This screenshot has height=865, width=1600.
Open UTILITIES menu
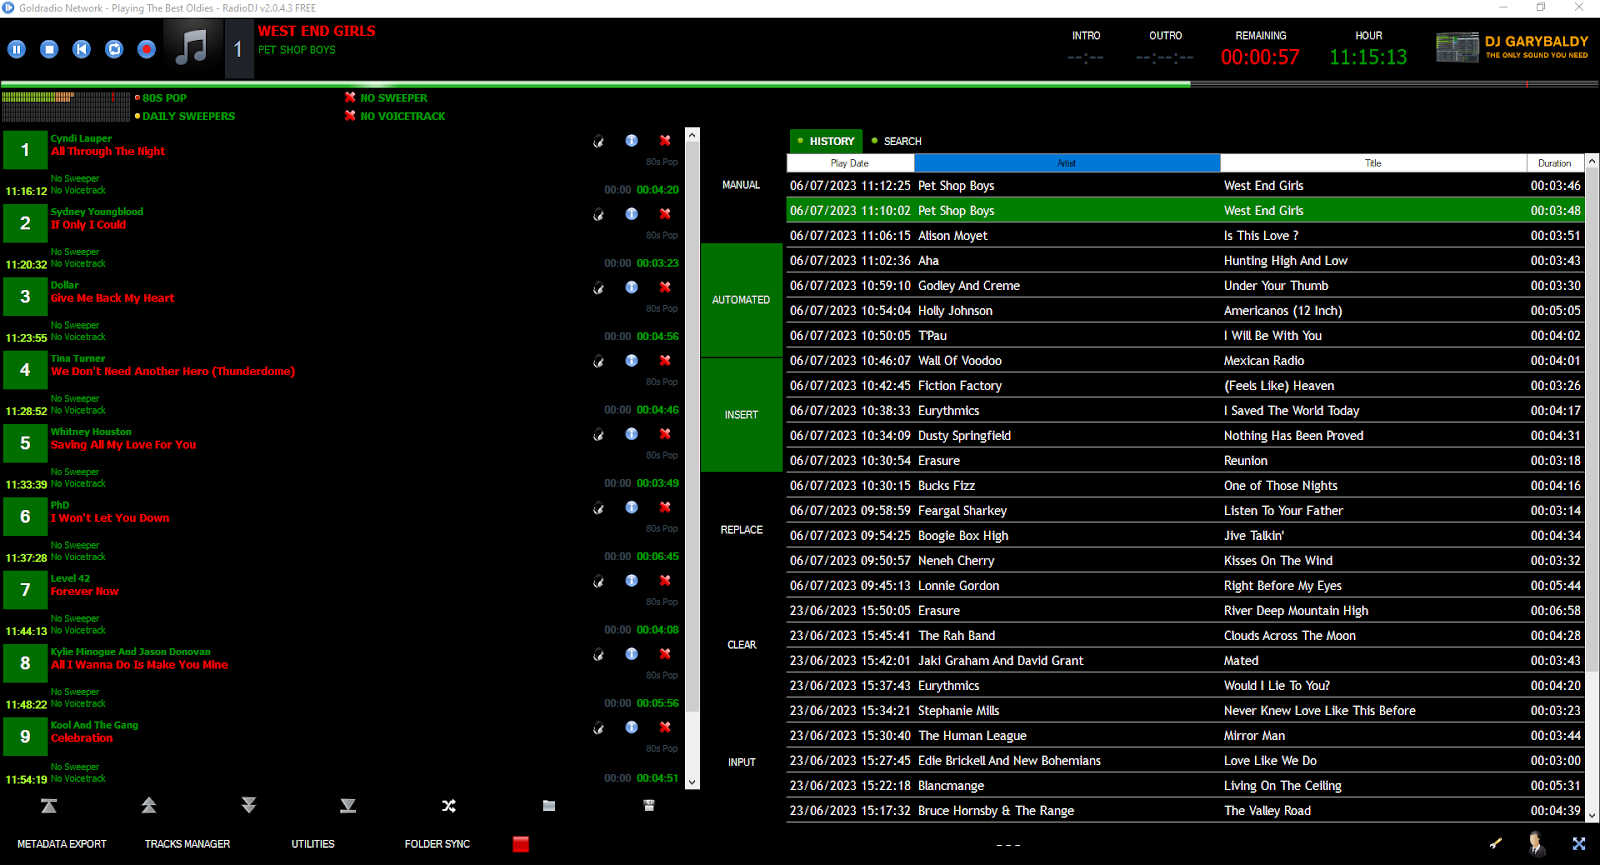pos(313,844)
